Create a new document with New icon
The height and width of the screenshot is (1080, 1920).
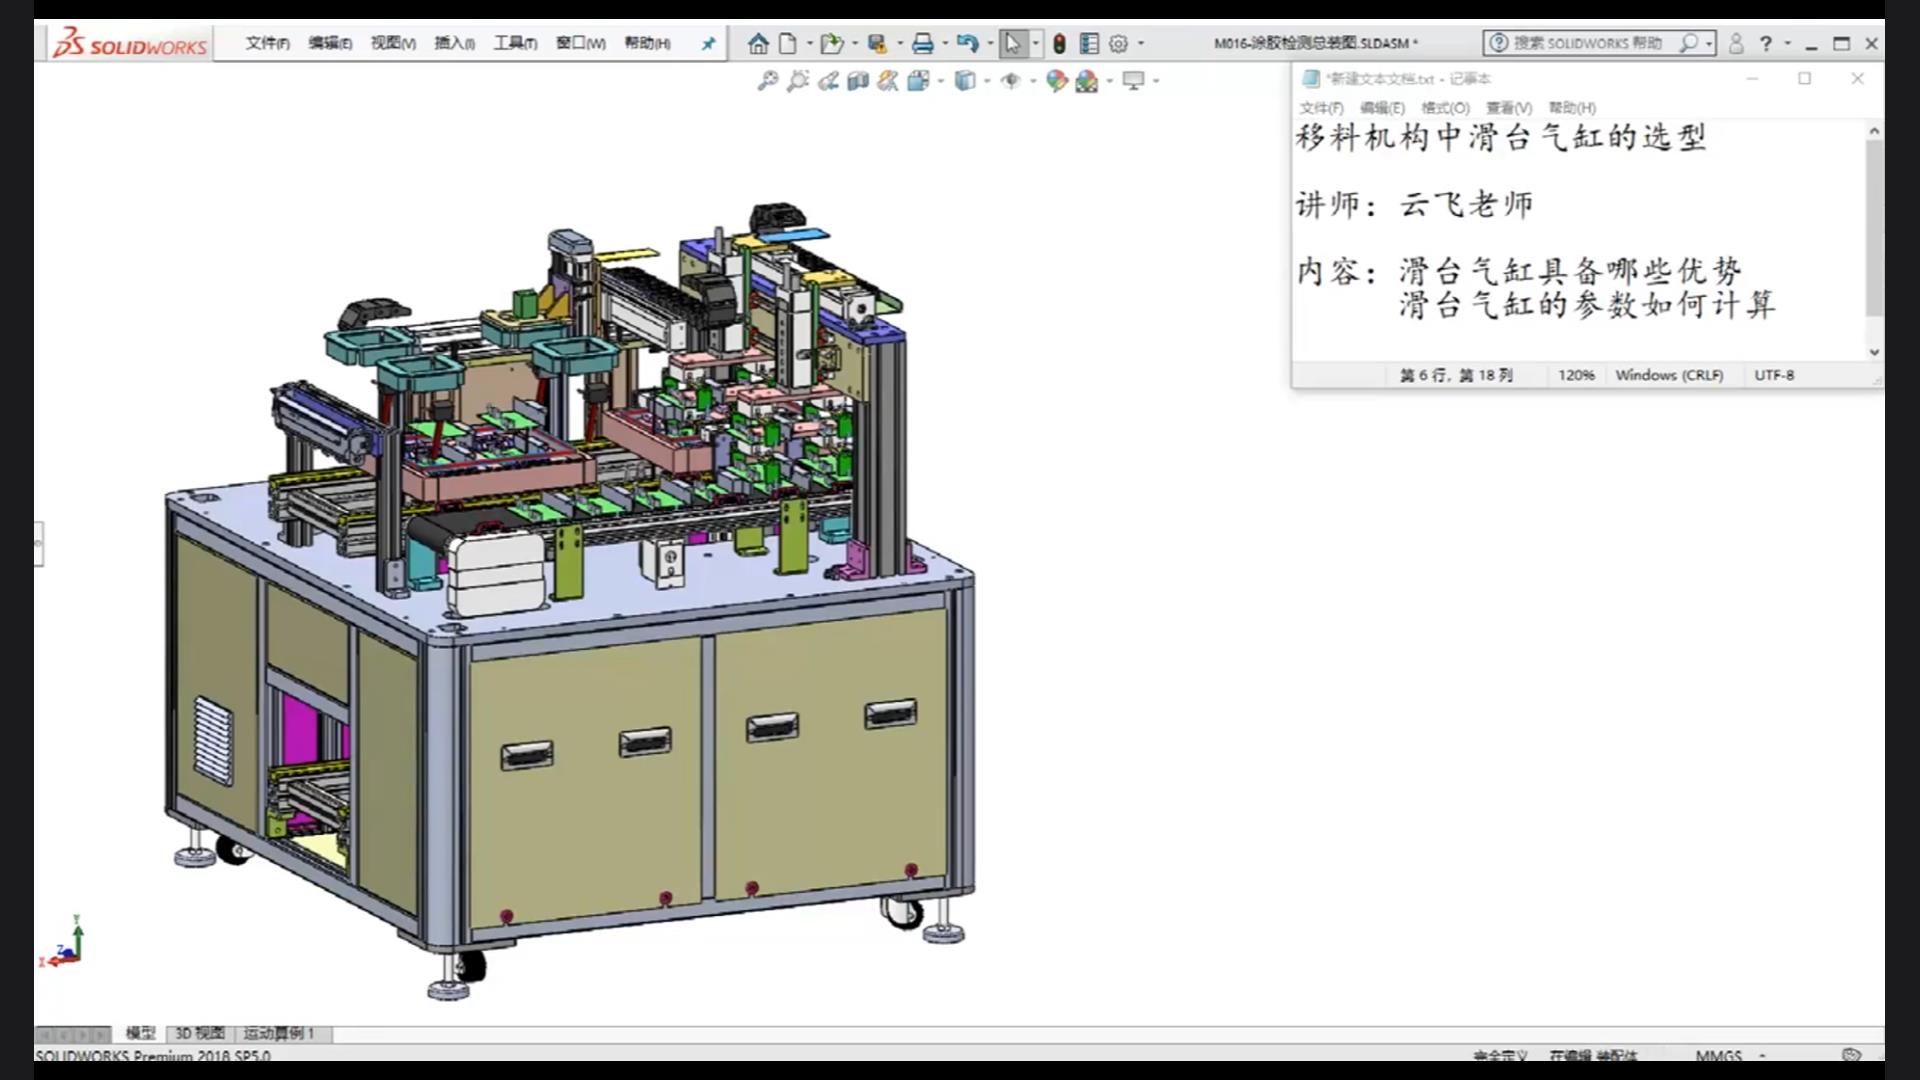pyautogui.click(x=788, y=43)
